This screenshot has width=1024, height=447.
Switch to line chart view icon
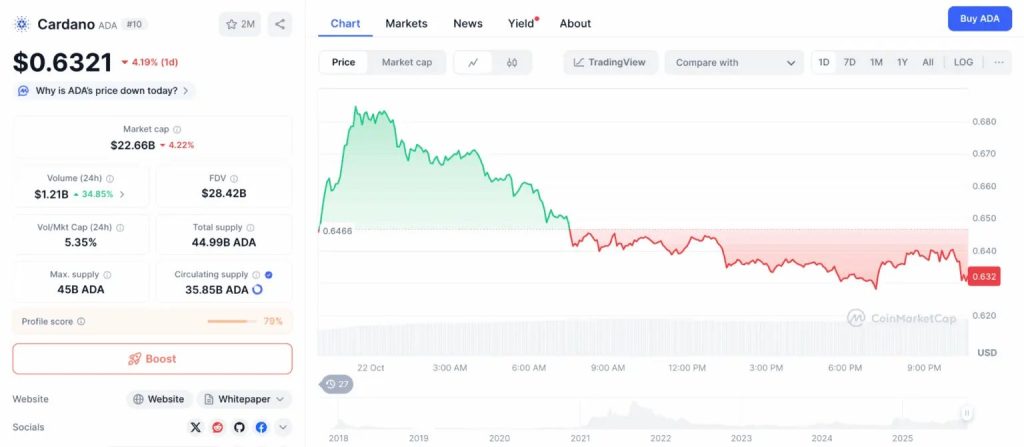473,62
